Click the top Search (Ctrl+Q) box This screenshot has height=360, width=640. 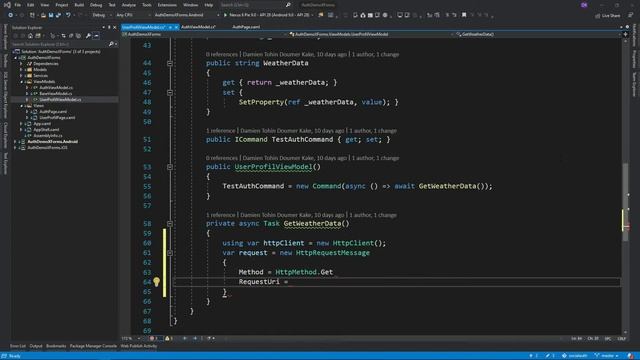(255, 5)
